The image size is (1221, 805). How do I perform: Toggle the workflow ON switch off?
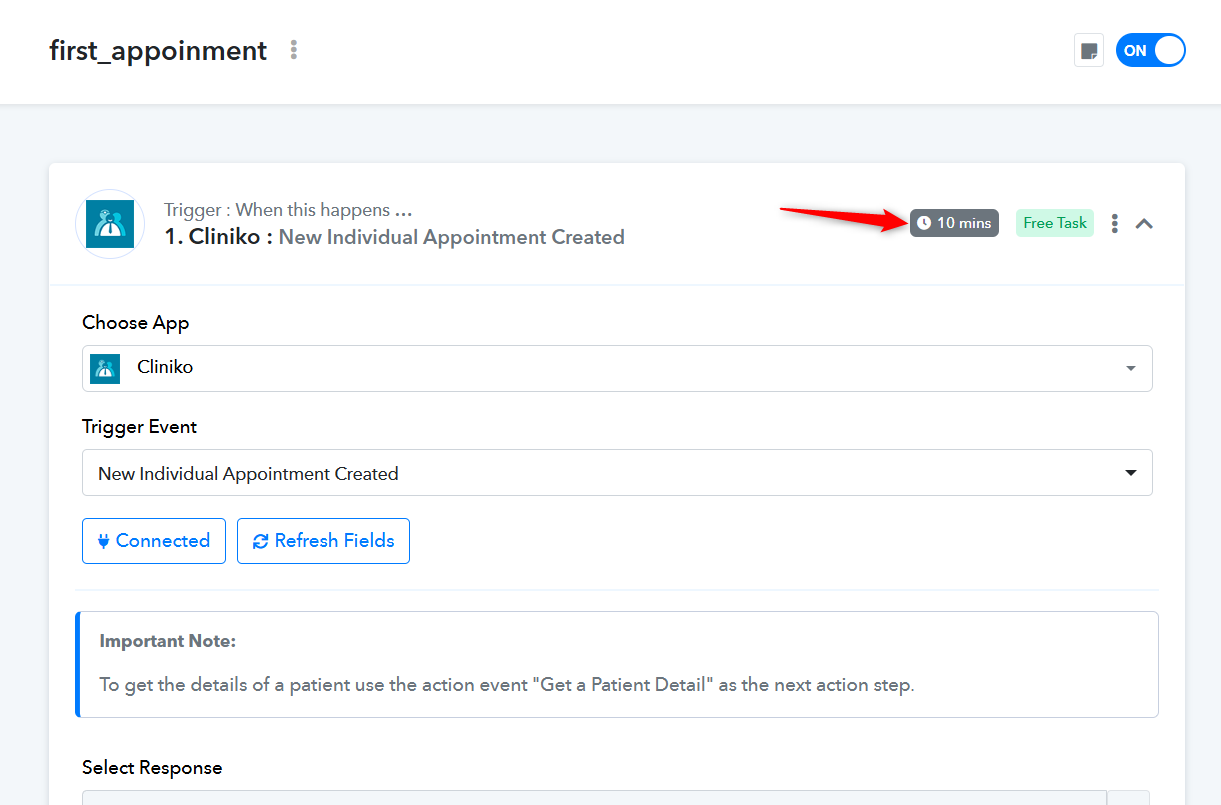pyautogui.click(x=1150, y=50)
